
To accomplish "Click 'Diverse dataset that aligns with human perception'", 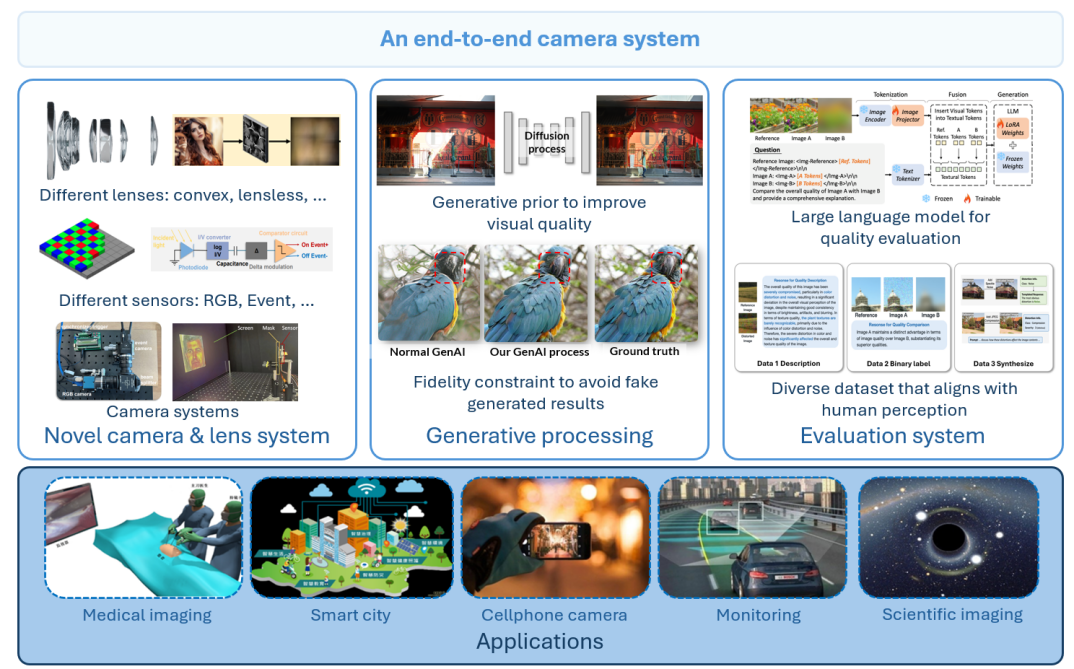I will pyautogui.click(x=894, y=399).
